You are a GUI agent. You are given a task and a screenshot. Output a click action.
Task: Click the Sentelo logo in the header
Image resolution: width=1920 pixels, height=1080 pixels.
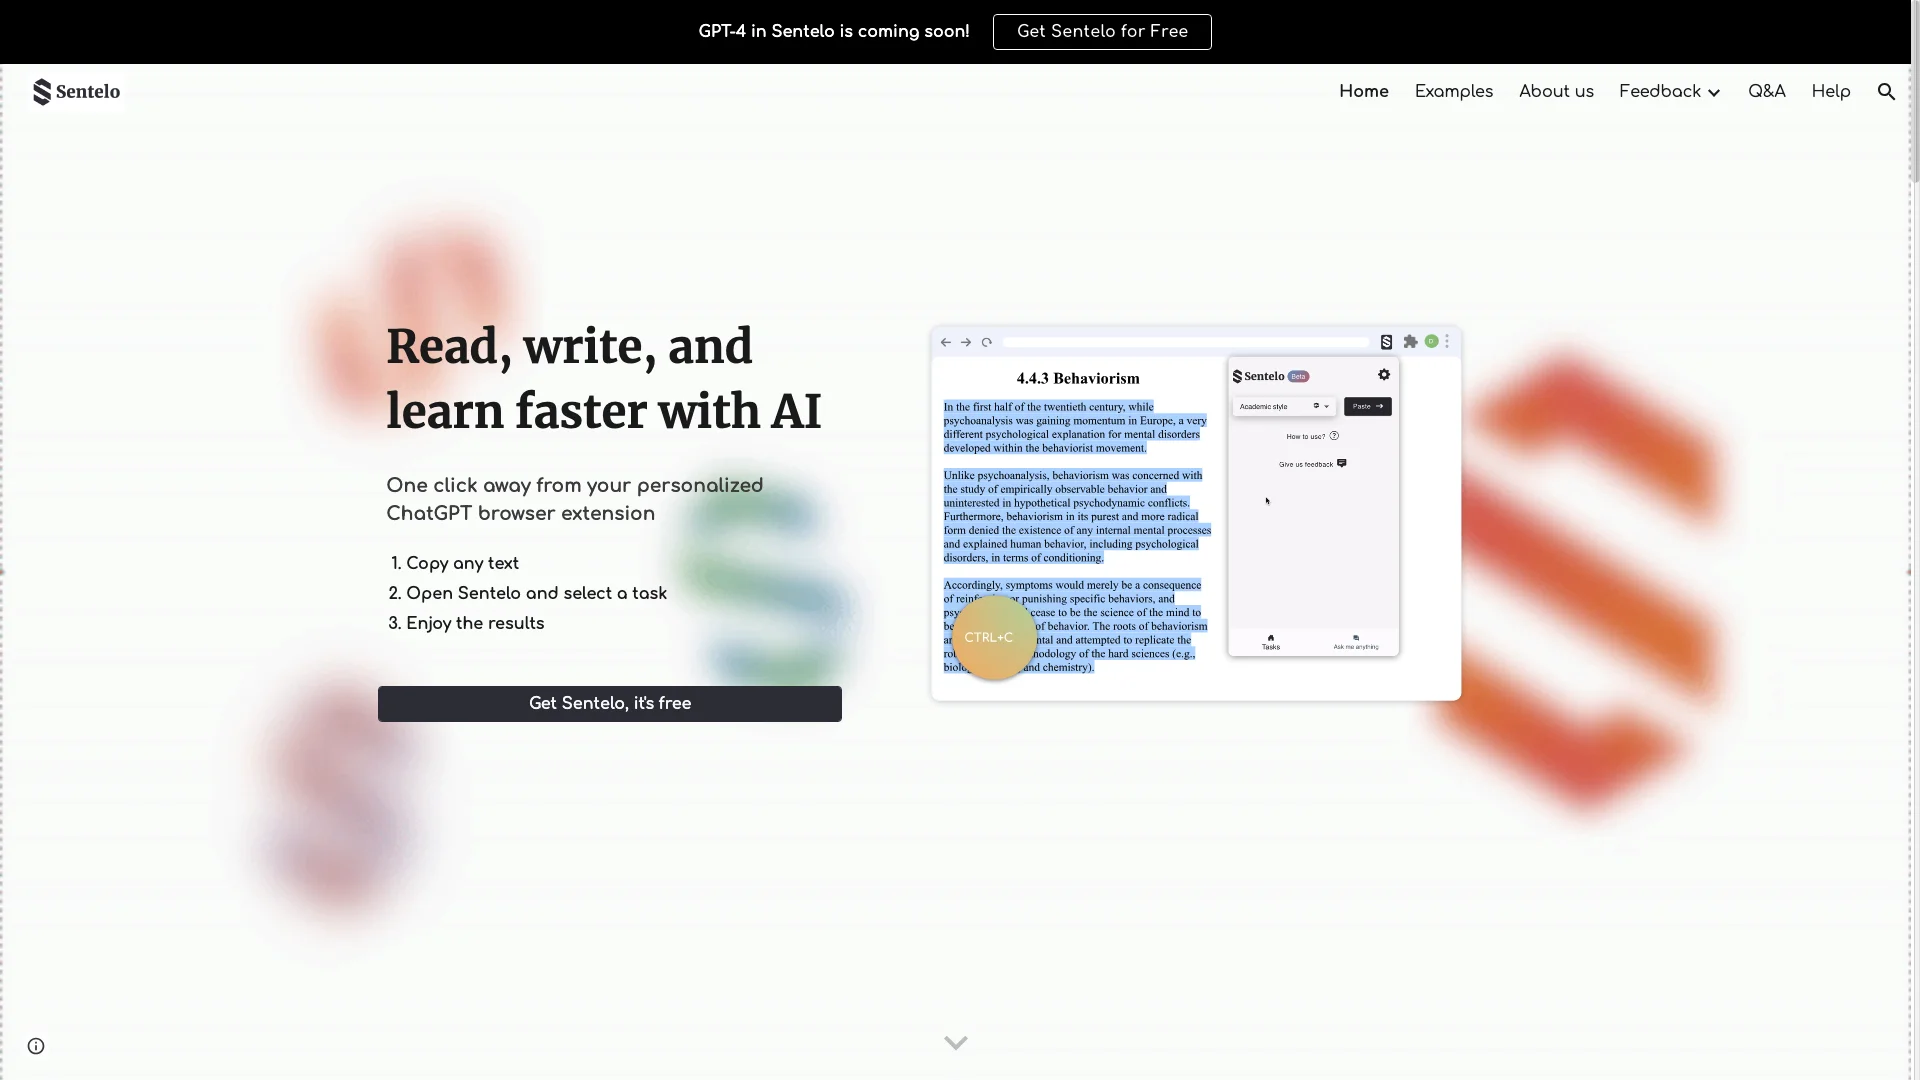pos(76,92)
